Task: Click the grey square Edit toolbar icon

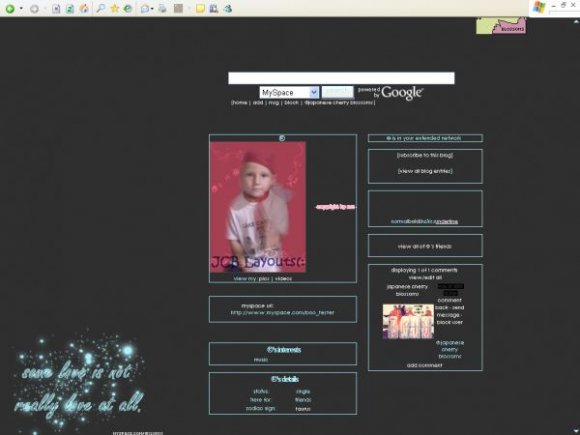Action: pos(178,8)
